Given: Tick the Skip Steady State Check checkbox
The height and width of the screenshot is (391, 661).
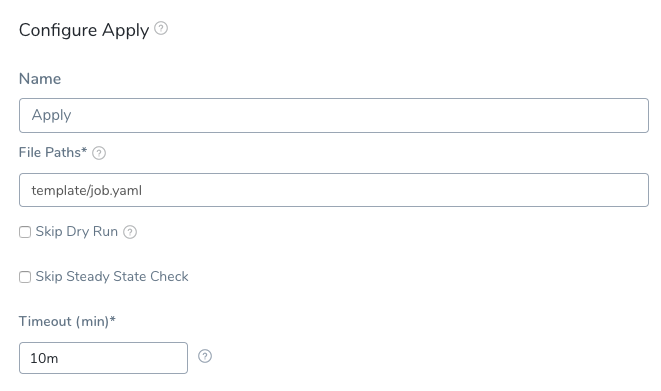Looking at the screenshot, I should [25, 277].
